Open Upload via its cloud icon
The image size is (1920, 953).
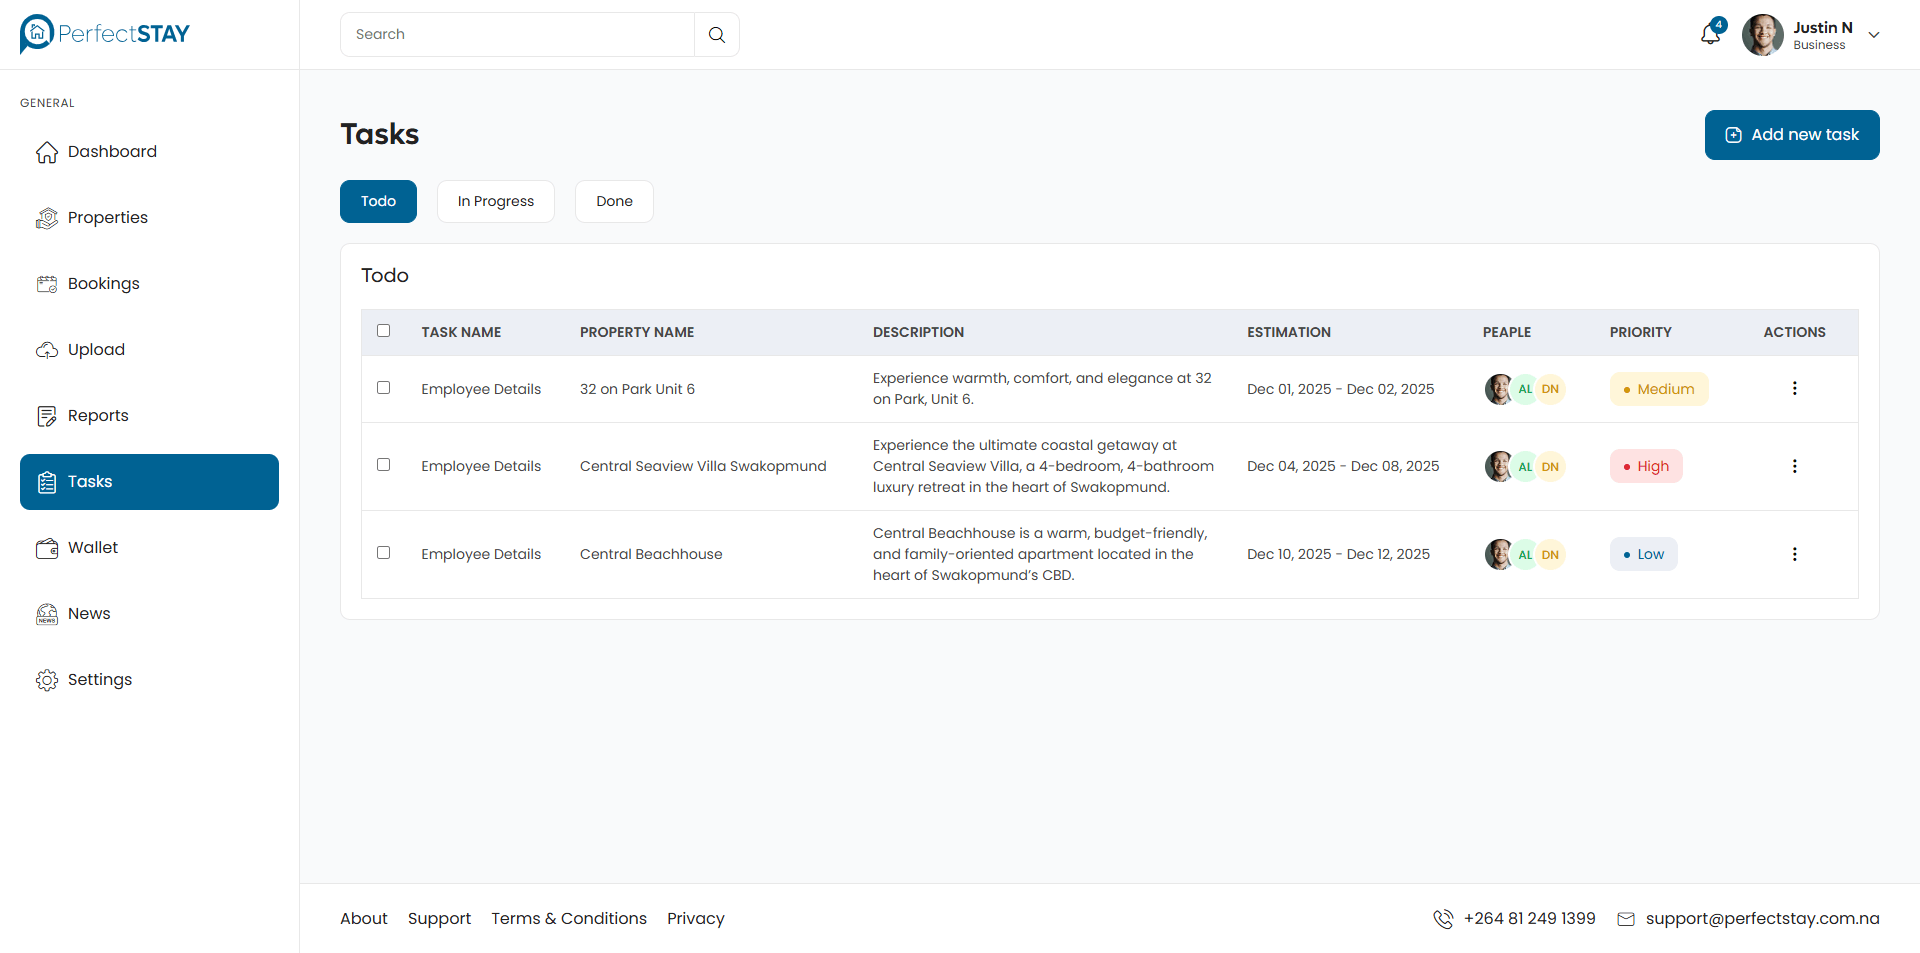(x=47, y=350)
